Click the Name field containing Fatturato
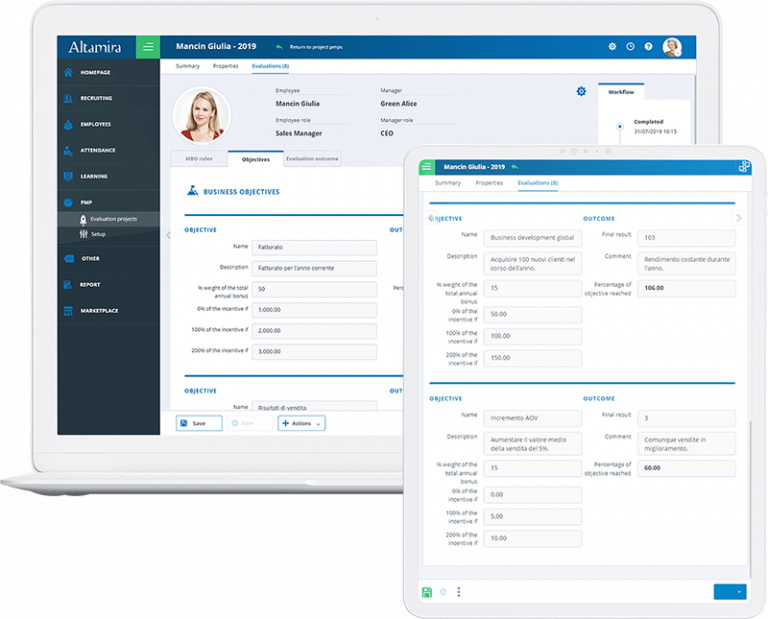 tap(314, 248)
